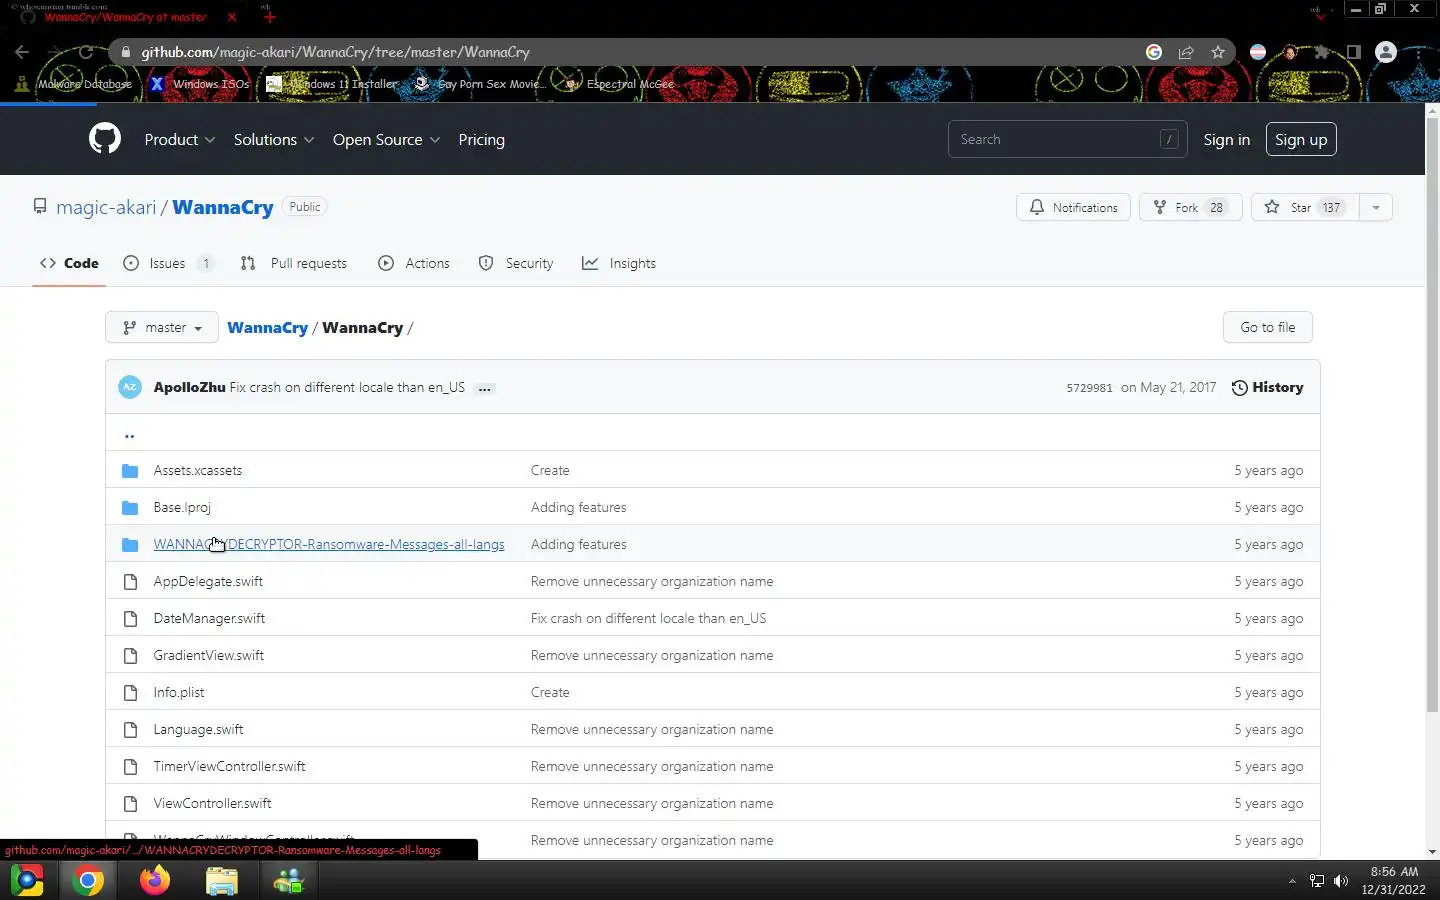
Task: Go to parent directory with the two dots
Action: tap(129, 435)
